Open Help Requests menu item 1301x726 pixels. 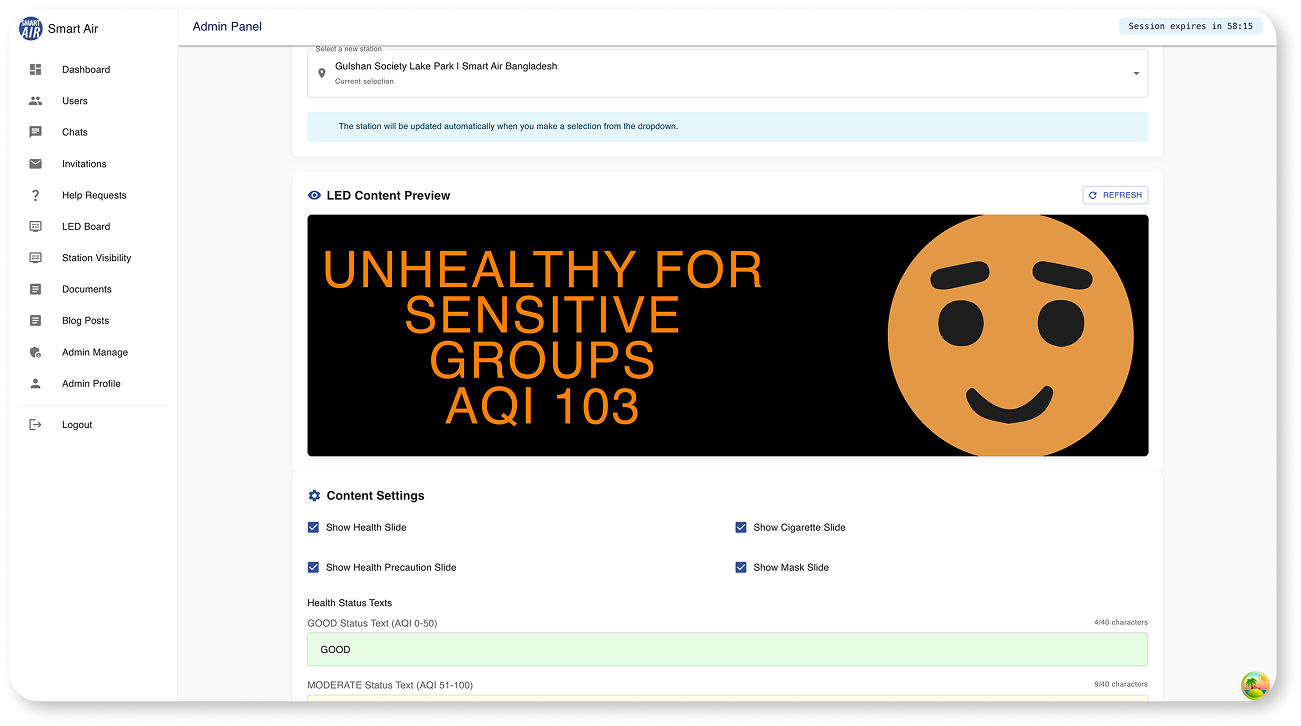[x=93, y=195]
